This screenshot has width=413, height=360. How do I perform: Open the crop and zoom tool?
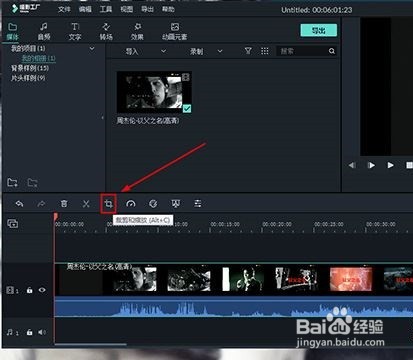[108, 203]
